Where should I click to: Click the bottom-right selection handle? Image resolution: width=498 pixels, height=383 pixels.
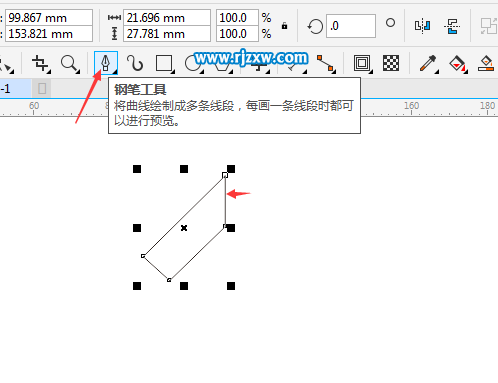point(231,286)
